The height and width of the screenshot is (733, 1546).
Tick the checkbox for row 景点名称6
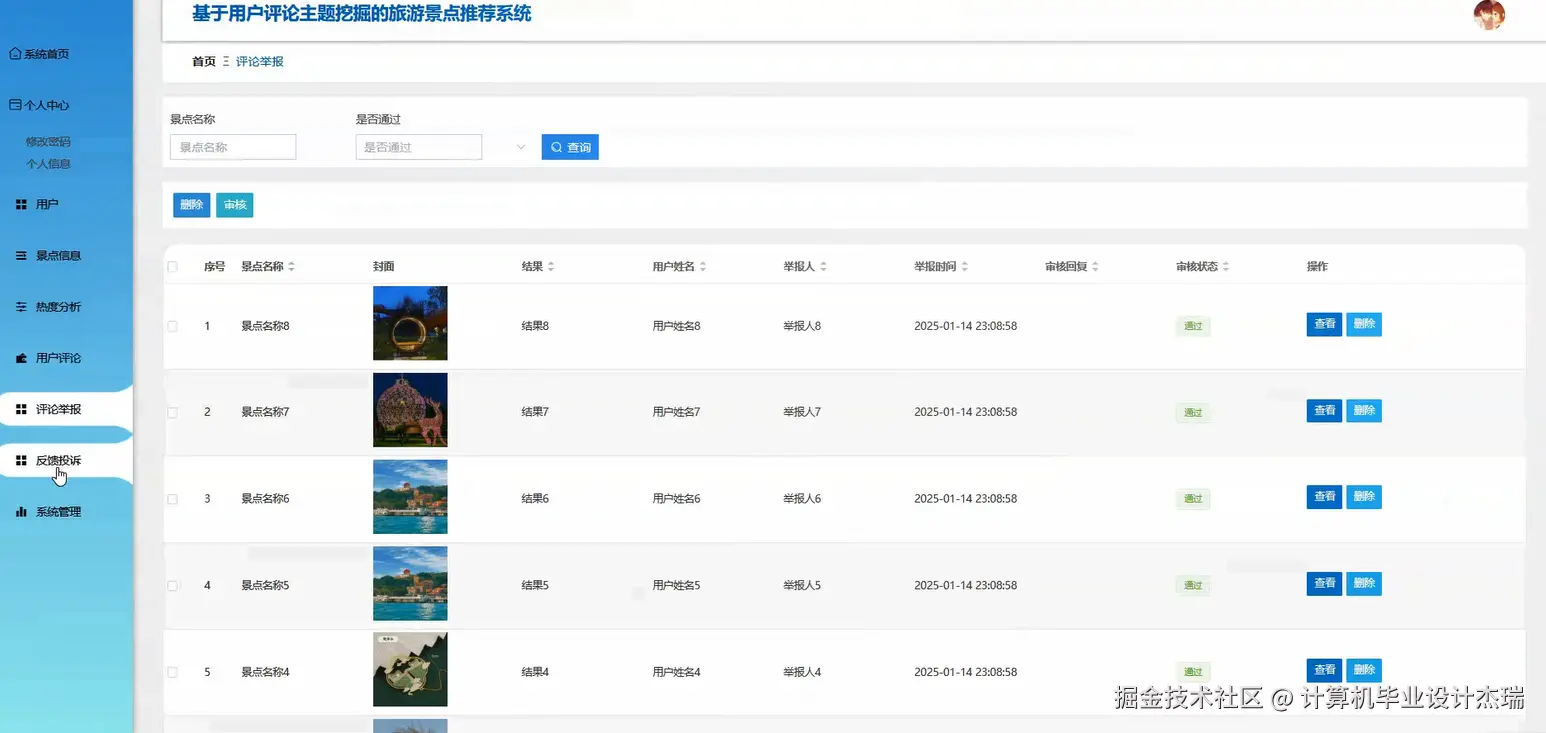click(173, 498)
